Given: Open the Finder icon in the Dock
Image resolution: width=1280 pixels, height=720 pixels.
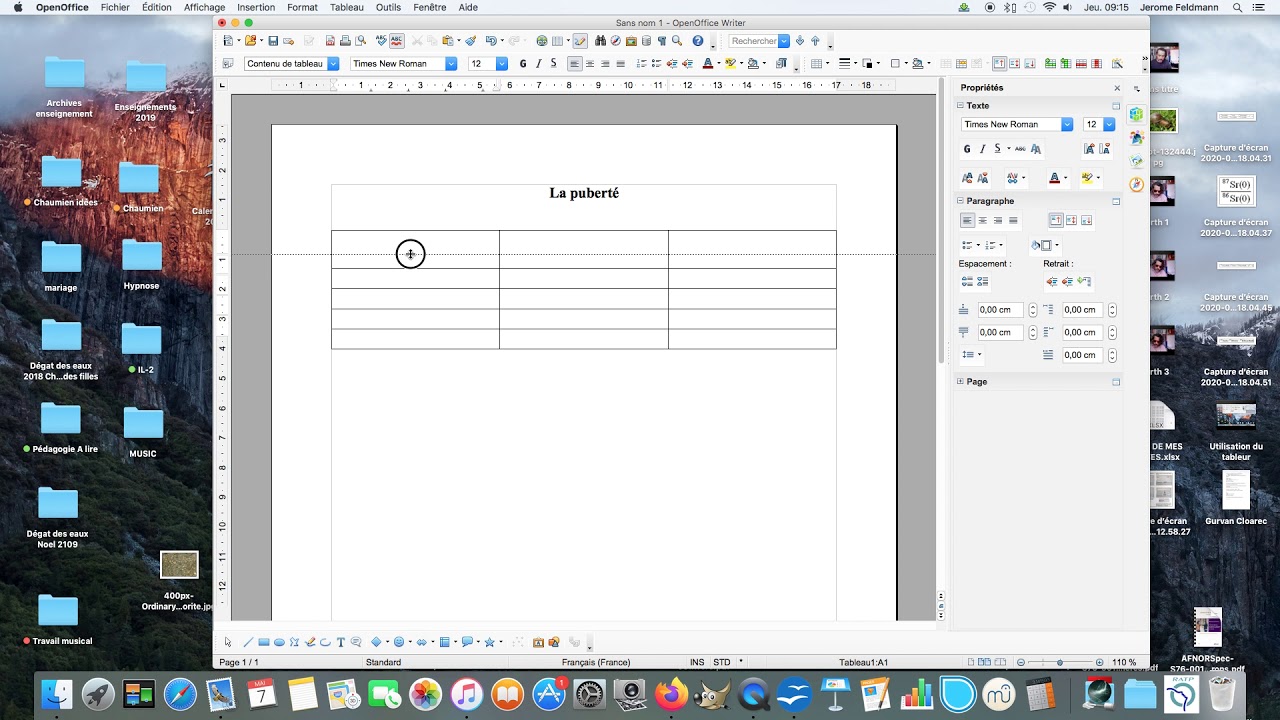Looking at the screenshot, I should coord(57,694).
